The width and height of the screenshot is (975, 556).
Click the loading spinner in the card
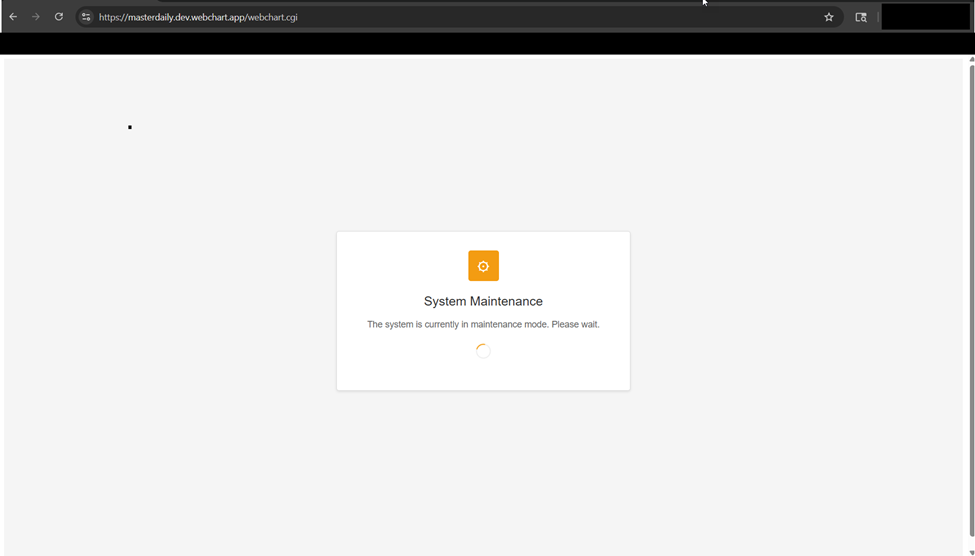coord(483,351)
